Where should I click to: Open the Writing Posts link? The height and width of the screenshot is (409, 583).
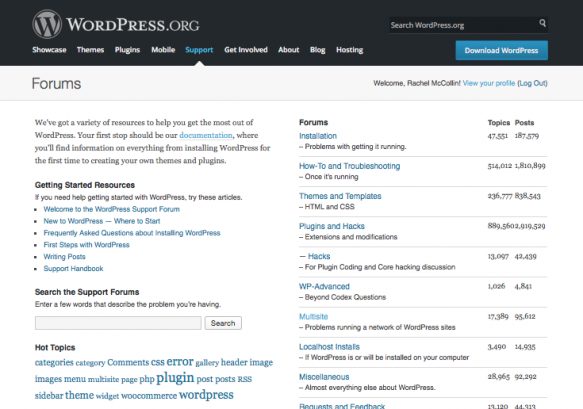pos(64,257)
